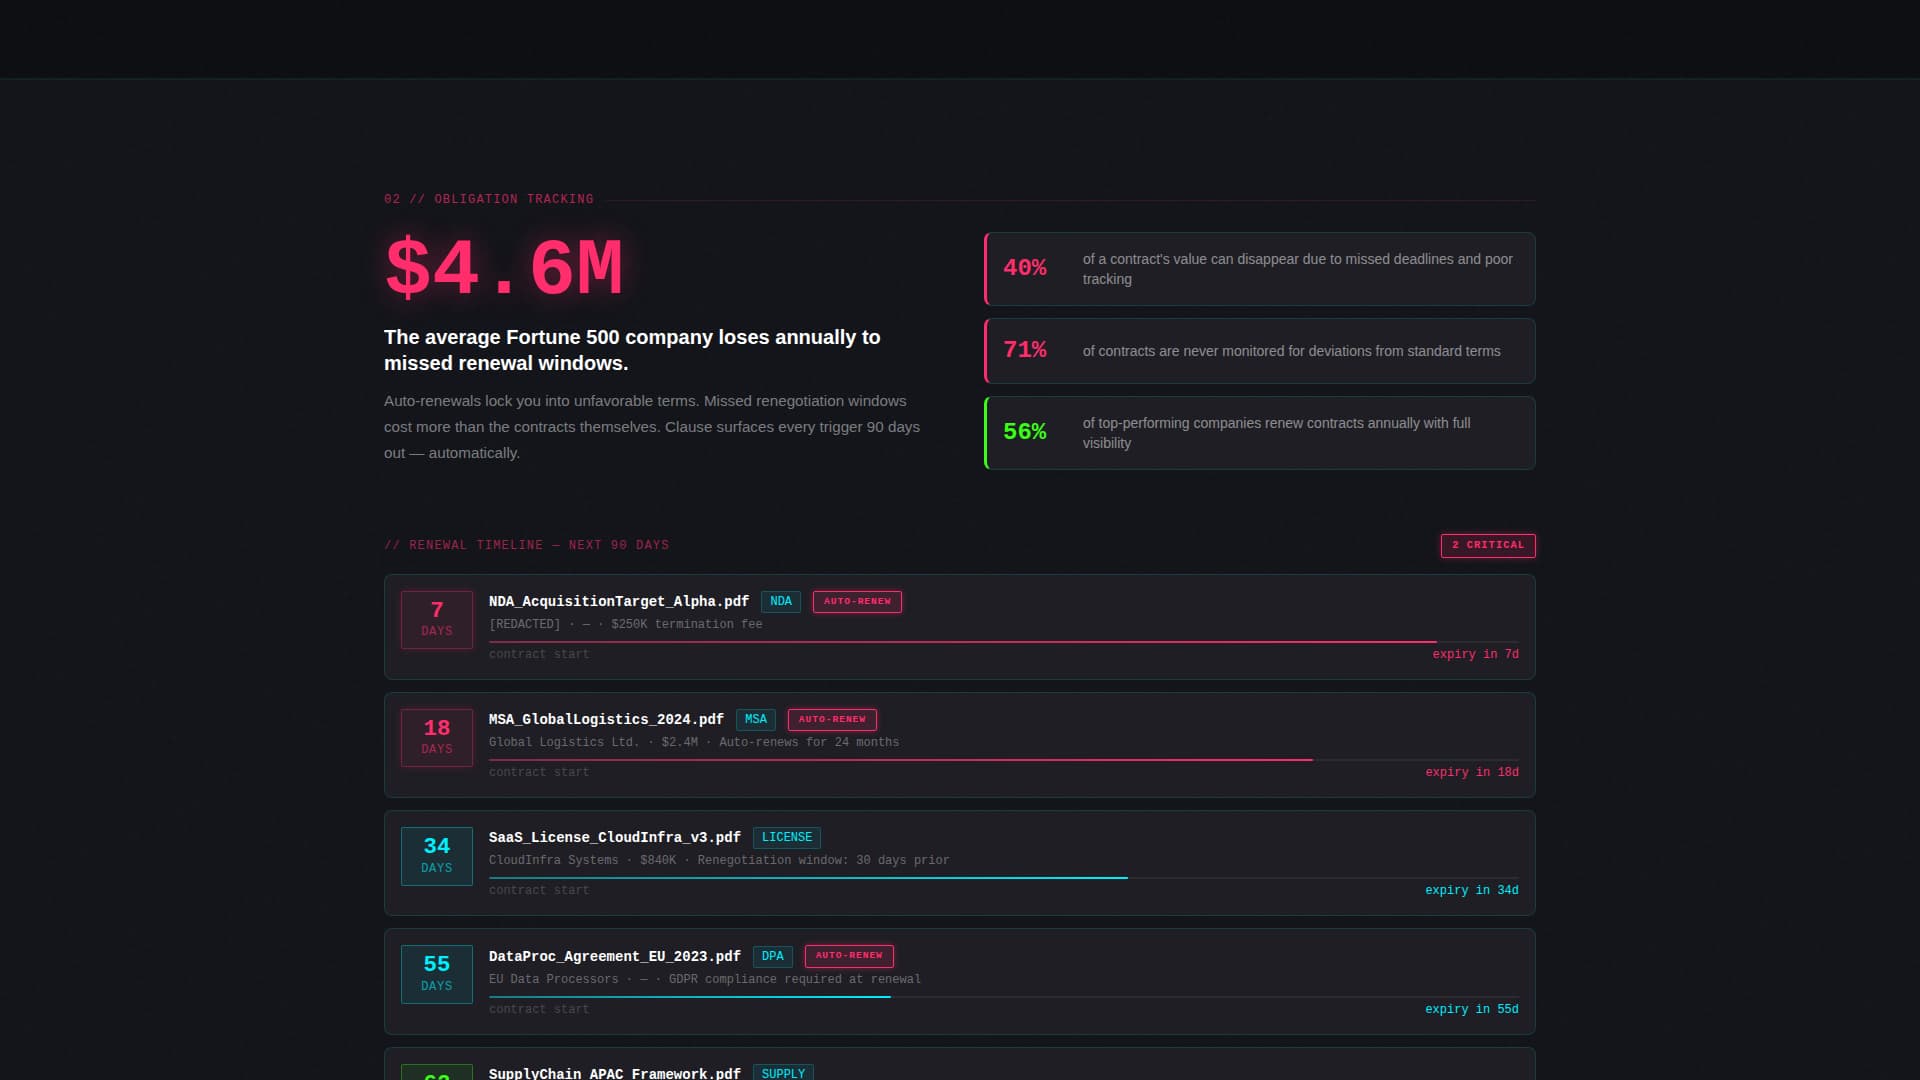Click the 2 CRITICAL filter button
The height and width of the screenshot is (1080, 1920).
pos(1487,545)
